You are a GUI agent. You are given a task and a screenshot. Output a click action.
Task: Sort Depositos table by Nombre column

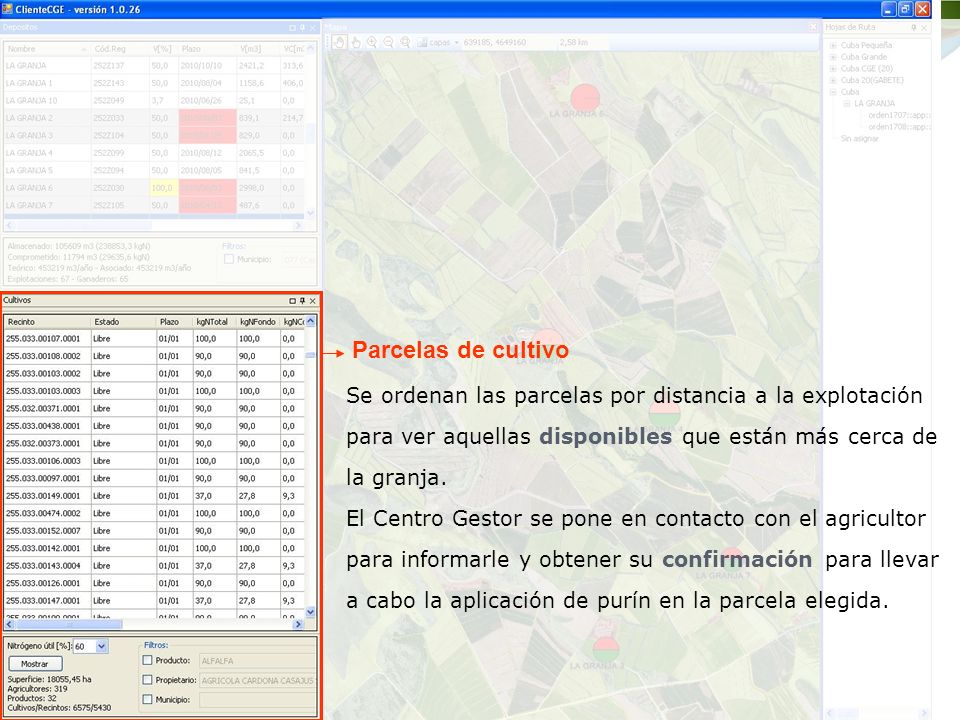click(x=47, y=48)
